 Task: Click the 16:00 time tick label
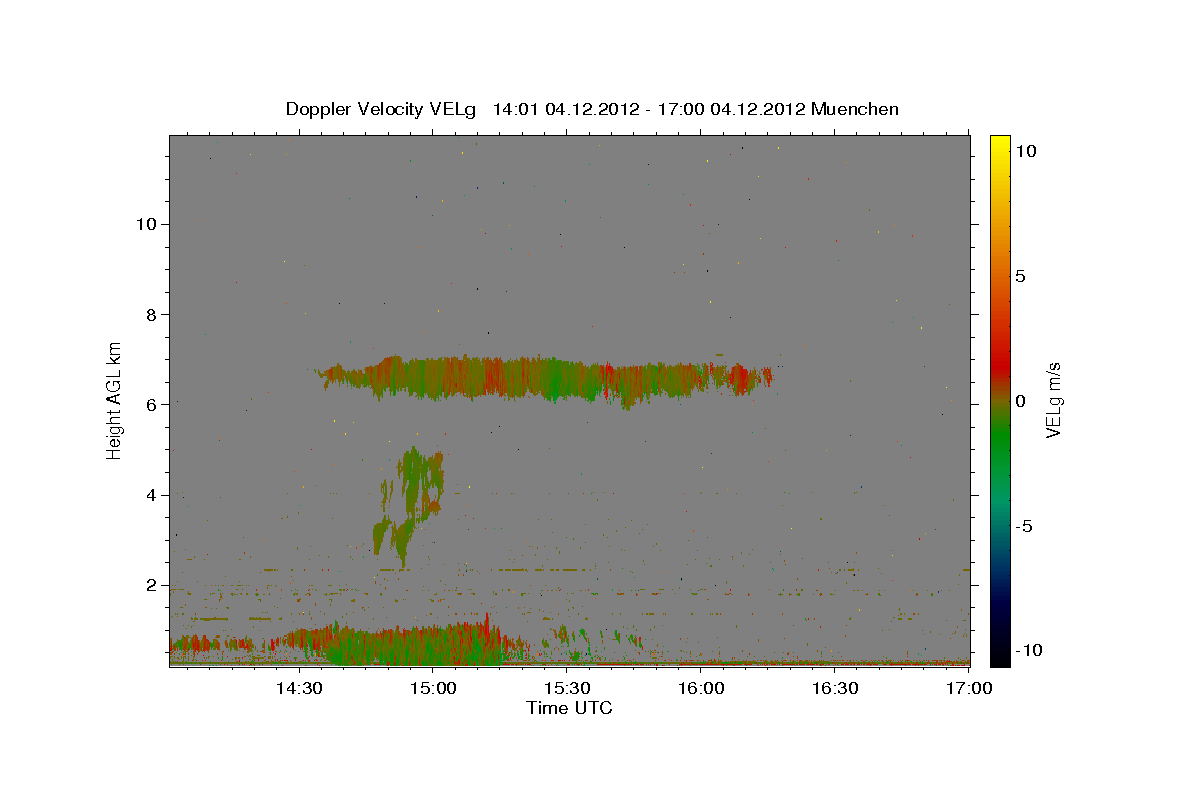[701, 688]
